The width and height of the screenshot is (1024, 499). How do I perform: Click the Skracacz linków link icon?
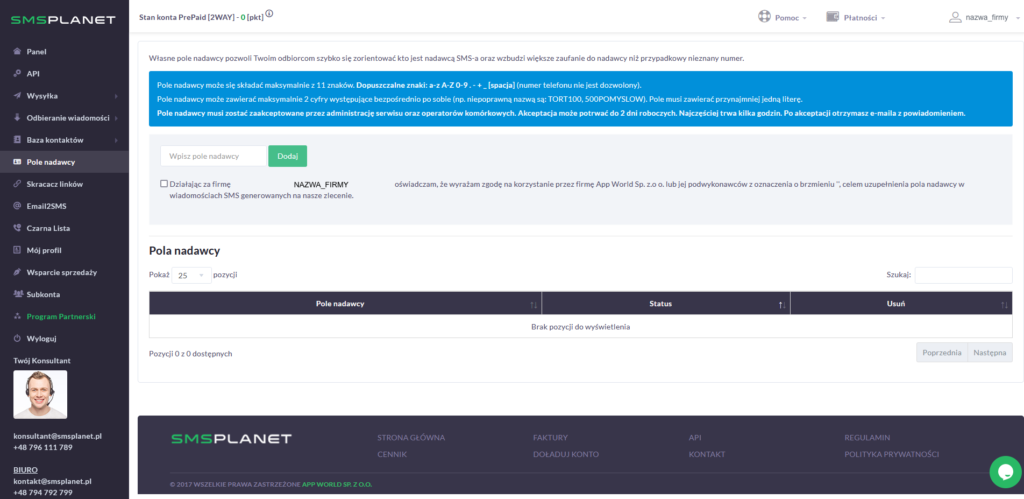click(18, 184)
